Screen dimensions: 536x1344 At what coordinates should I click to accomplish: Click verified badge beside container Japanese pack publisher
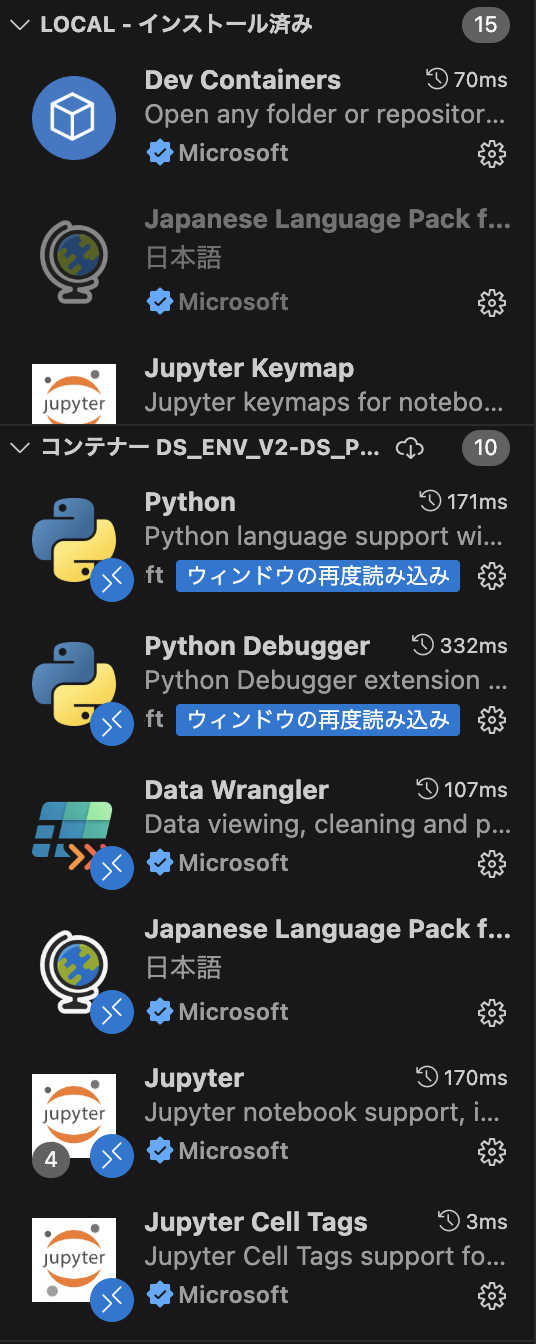click(x=160, y=1013)
